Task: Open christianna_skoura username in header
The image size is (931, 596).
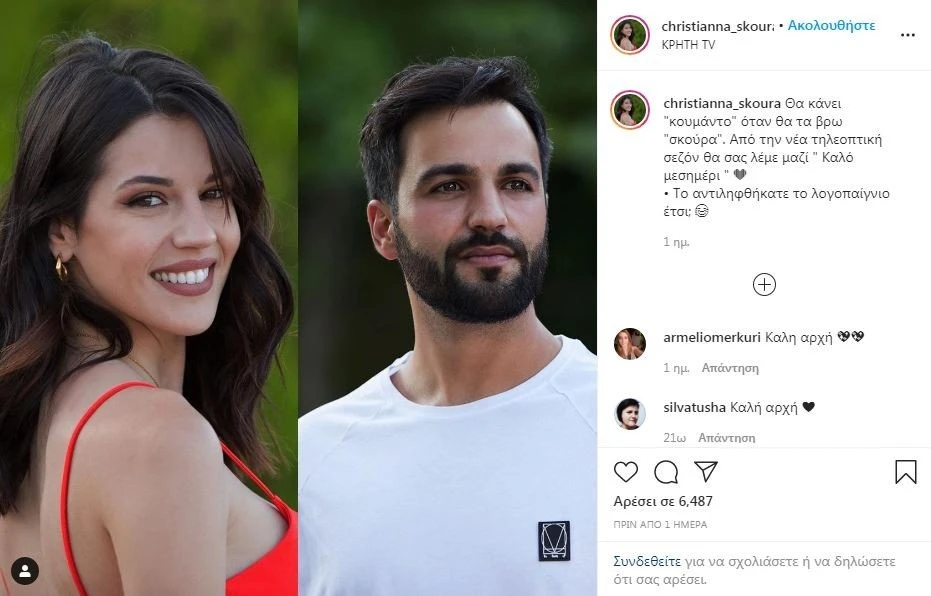Action: (717, 26)
